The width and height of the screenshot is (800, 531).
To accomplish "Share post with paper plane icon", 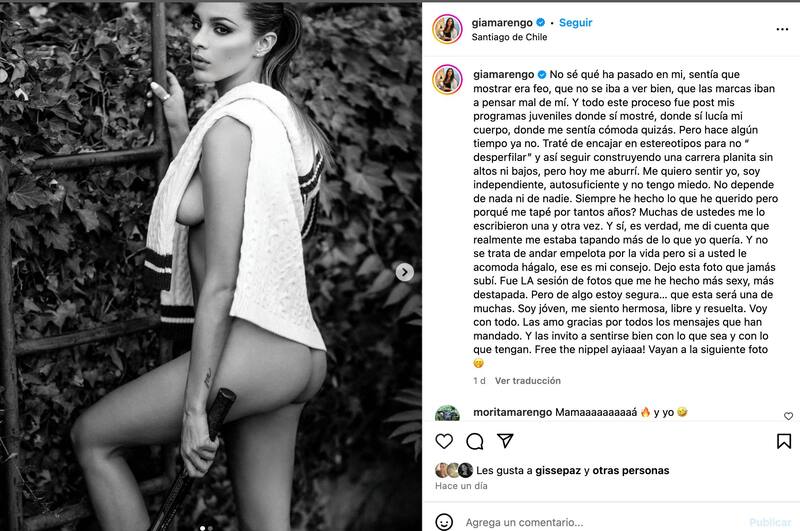I will (x=505, y=441).
